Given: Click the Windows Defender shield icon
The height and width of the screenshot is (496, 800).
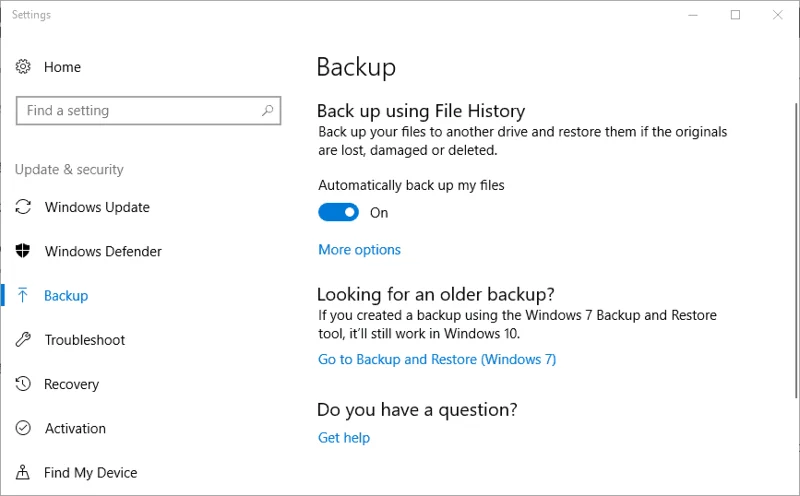Looking at the screenshot, I should (x=23, y=251).
